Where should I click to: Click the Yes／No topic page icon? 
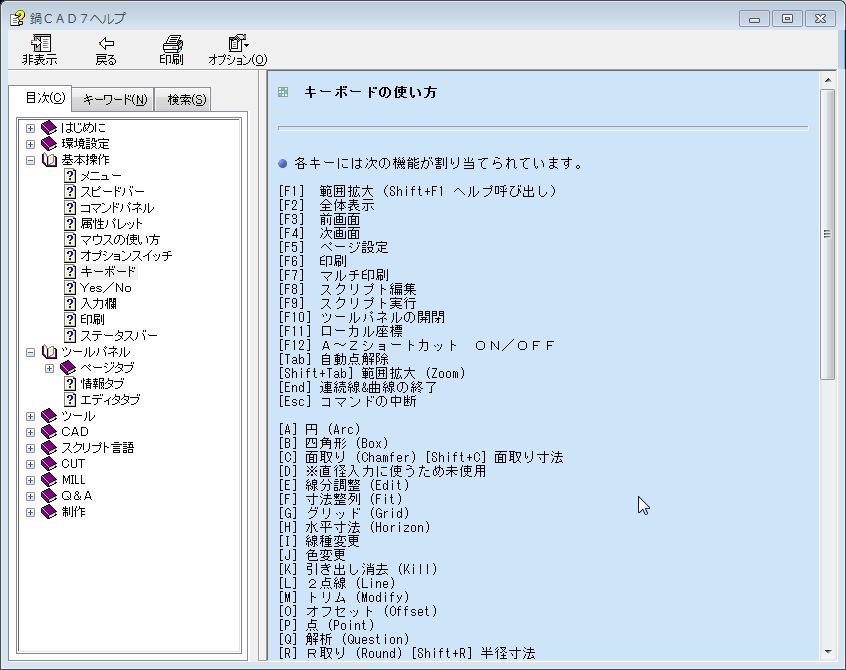click(70, 288)
